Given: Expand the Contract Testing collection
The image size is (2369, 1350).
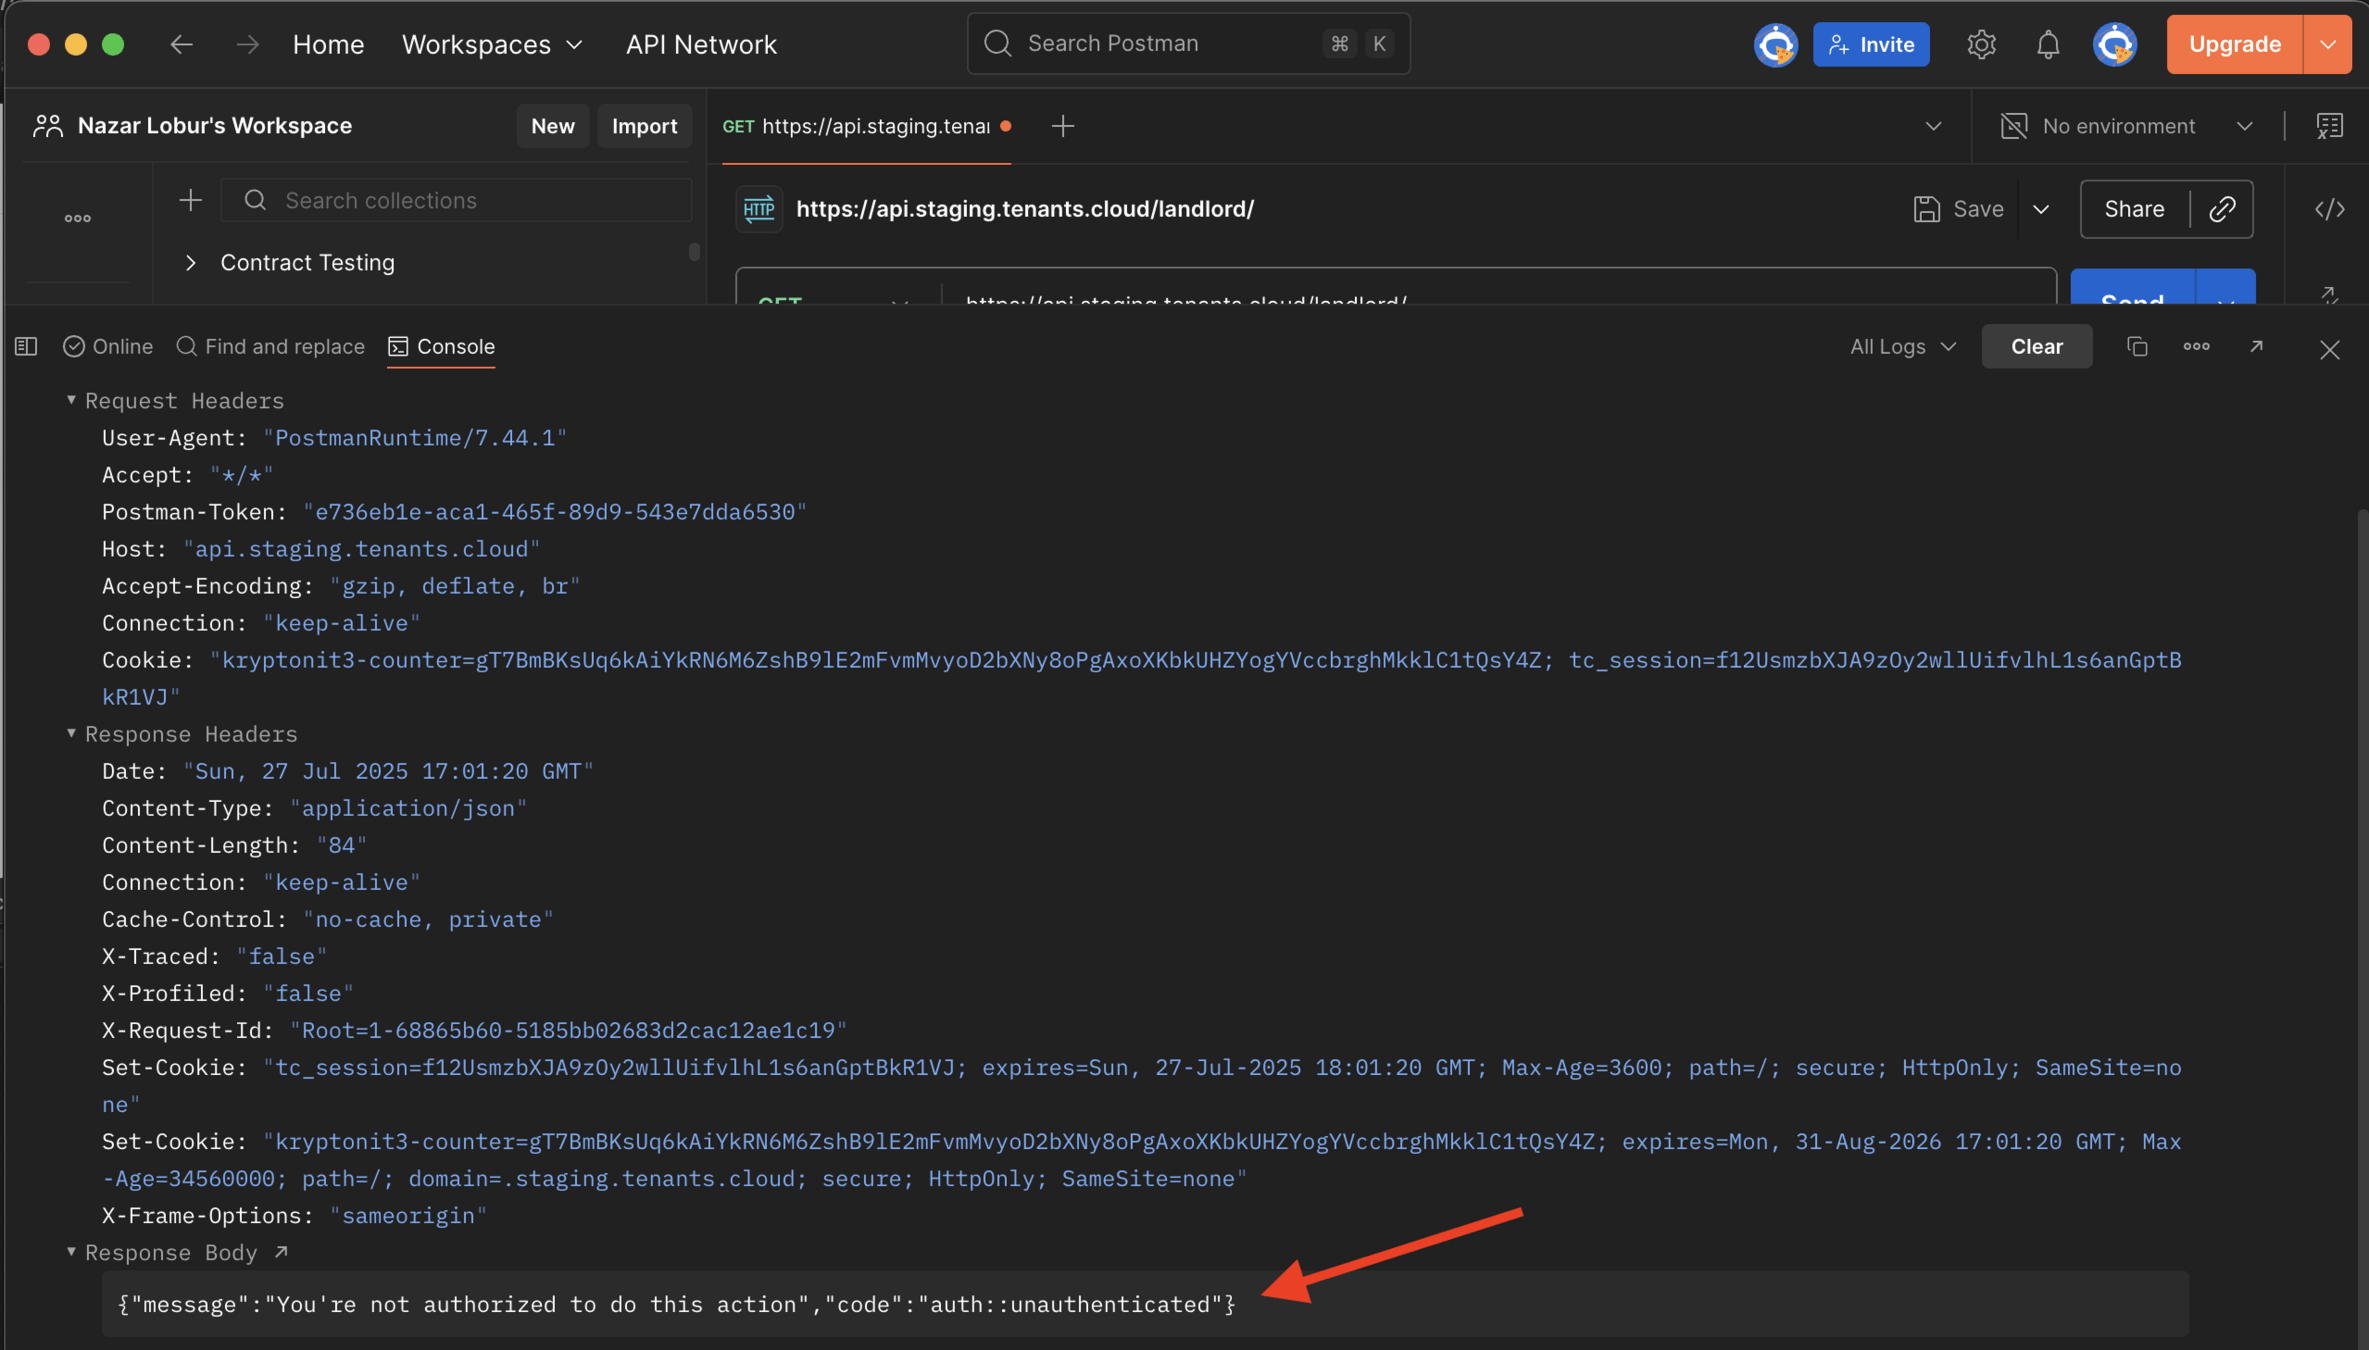Looking at the screenshot, I should pyautogui.click(x=191, y=262).
